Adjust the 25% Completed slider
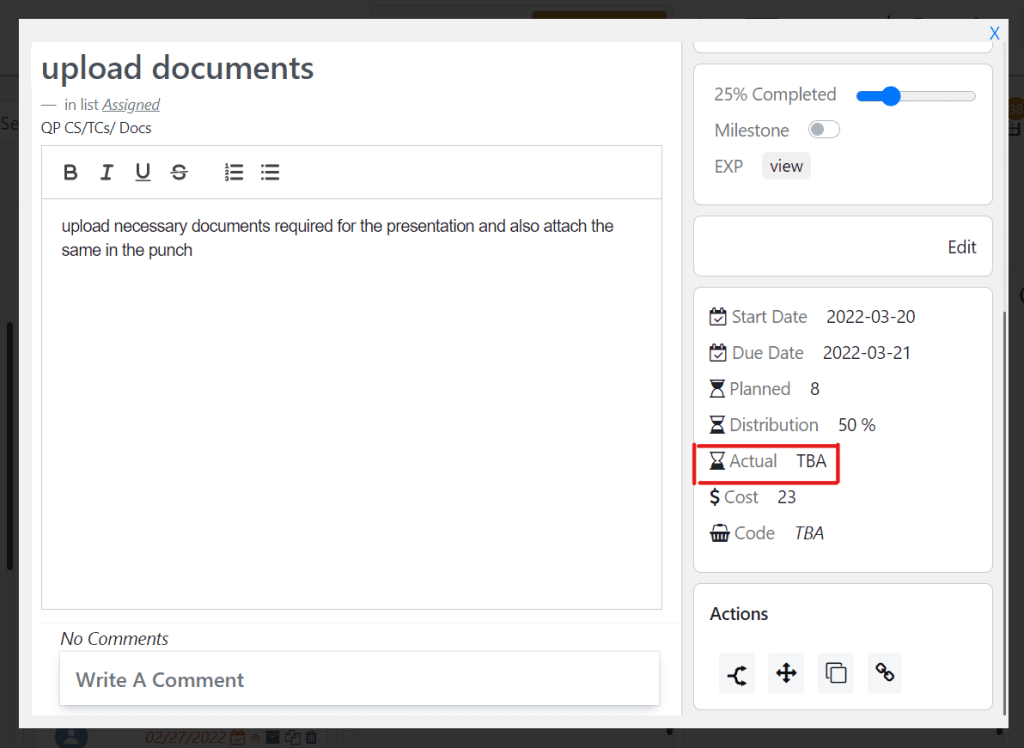 click(x=916, y=96)
